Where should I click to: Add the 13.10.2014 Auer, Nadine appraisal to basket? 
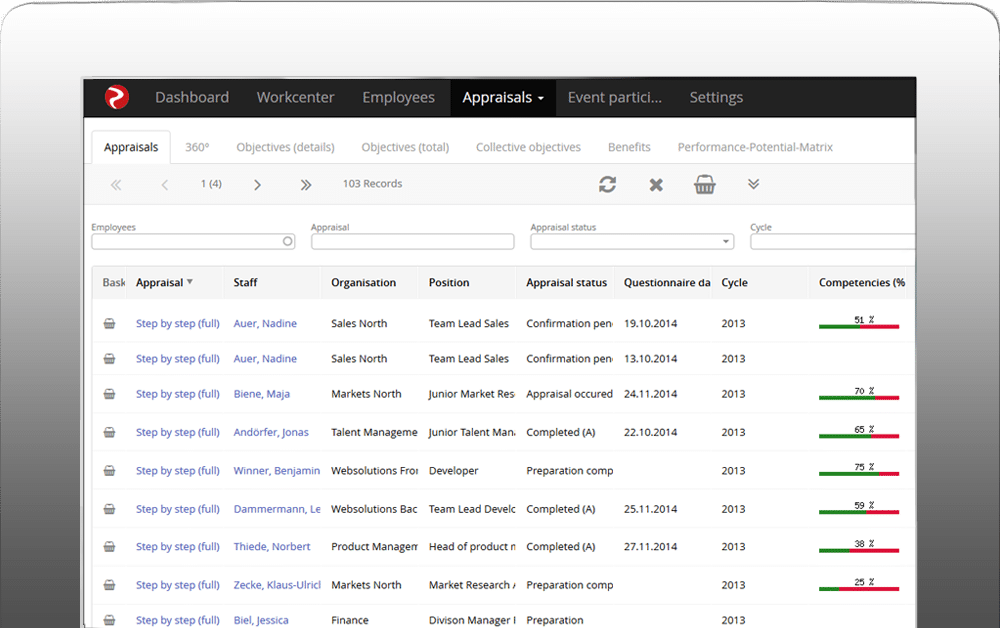coord(110,359)
